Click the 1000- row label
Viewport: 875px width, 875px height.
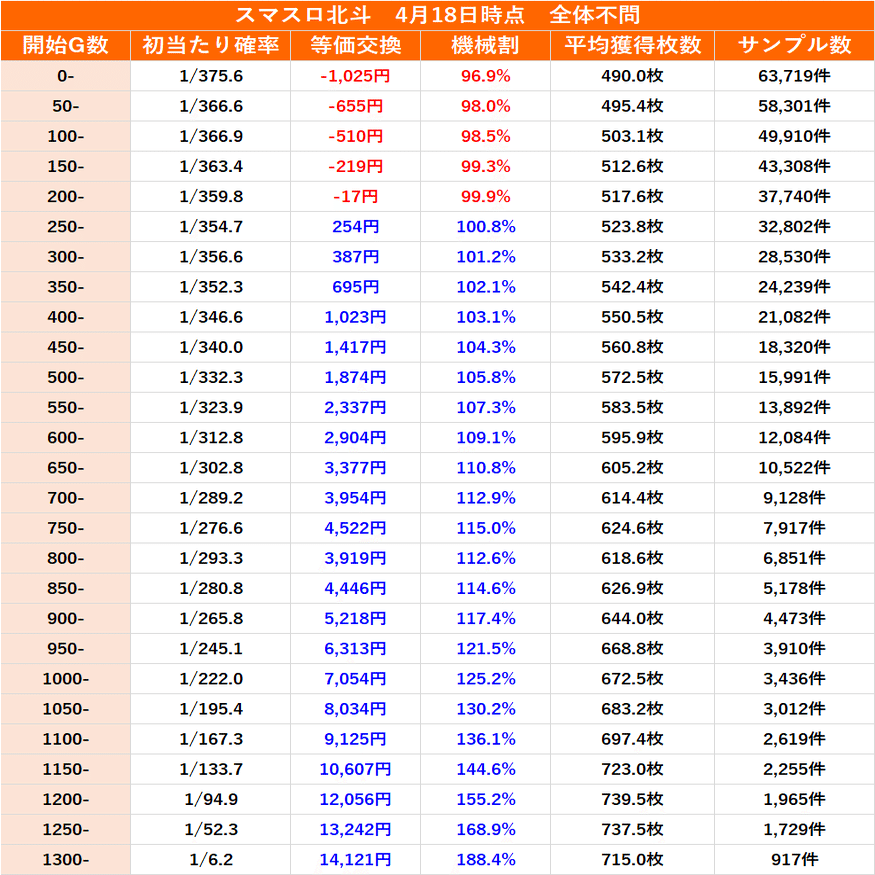(65, 679)
